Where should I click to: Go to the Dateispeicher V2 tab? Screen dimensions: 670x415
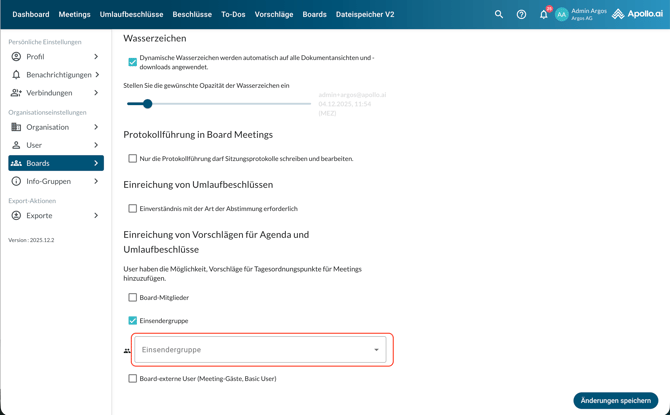pos(364,15)
